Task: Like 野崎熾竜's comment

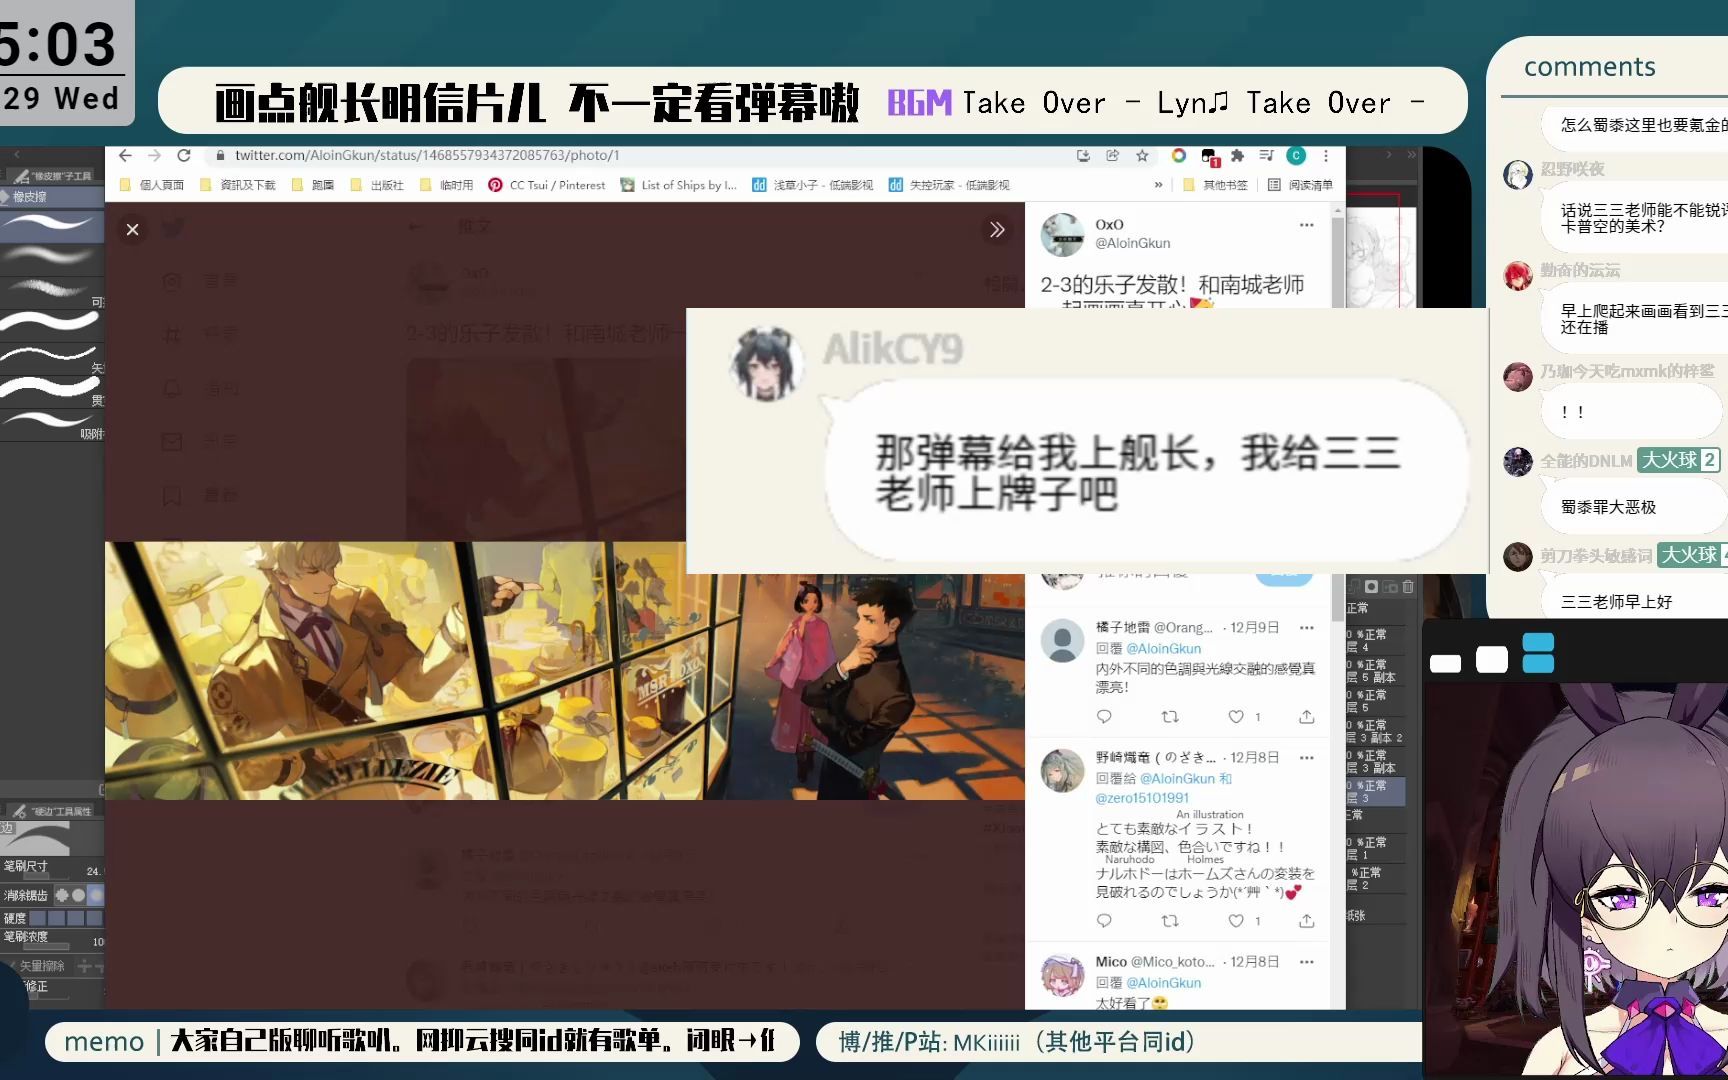Action: (1237, 921)
